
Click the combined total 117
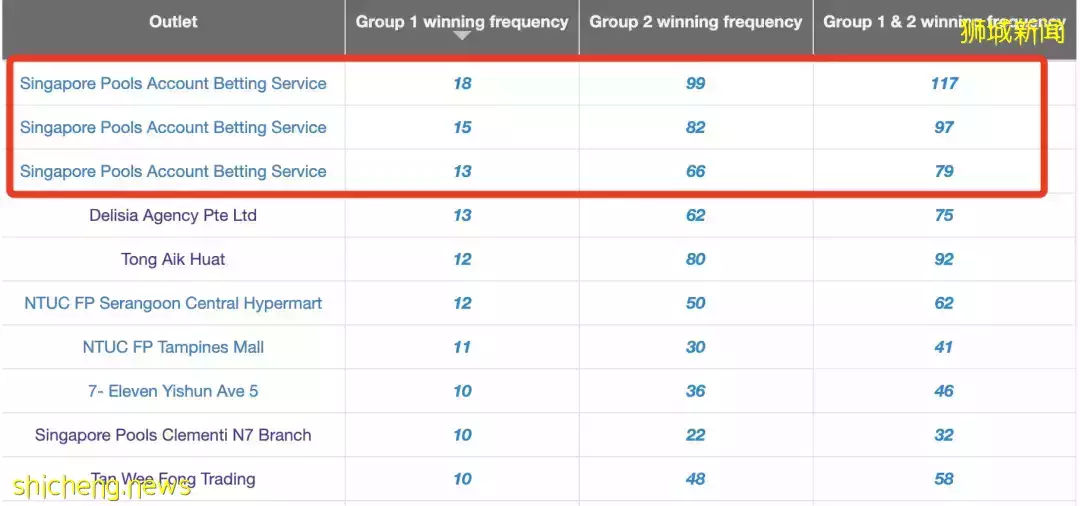(944, 83)
